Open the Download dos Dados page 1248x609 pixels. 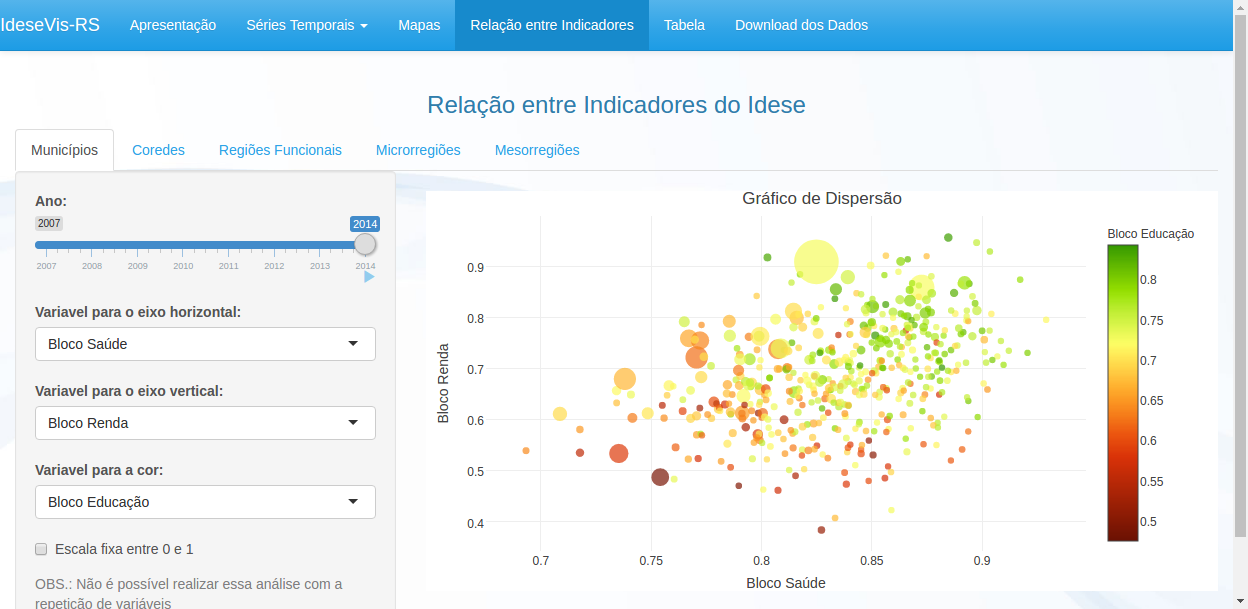point(801,24)
